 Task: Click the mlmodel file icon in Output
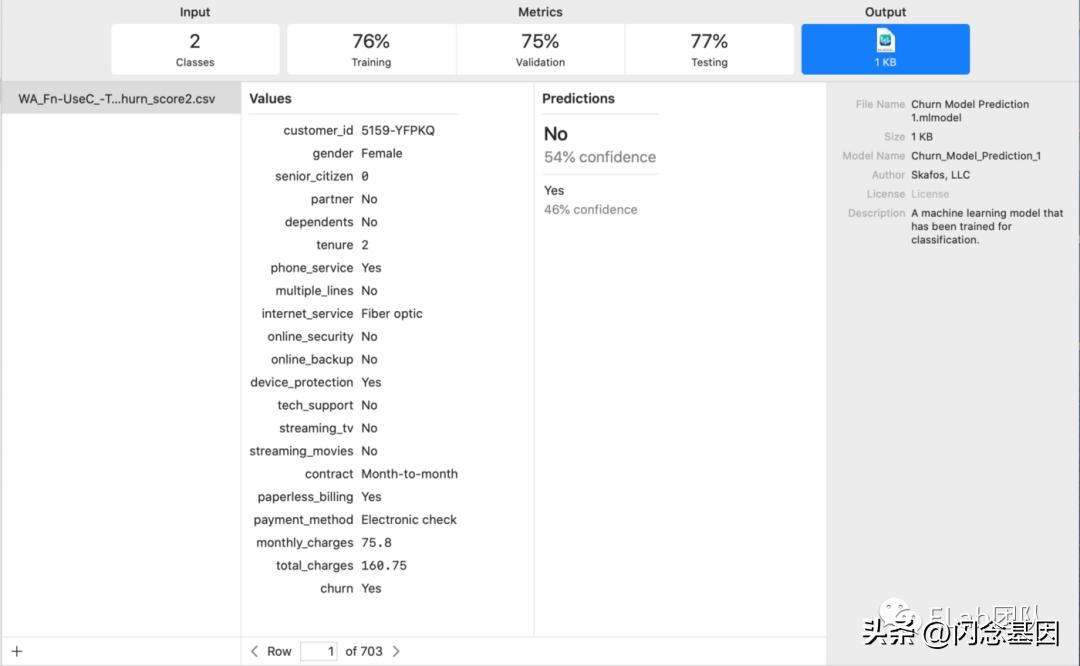[x=885, y=41]
